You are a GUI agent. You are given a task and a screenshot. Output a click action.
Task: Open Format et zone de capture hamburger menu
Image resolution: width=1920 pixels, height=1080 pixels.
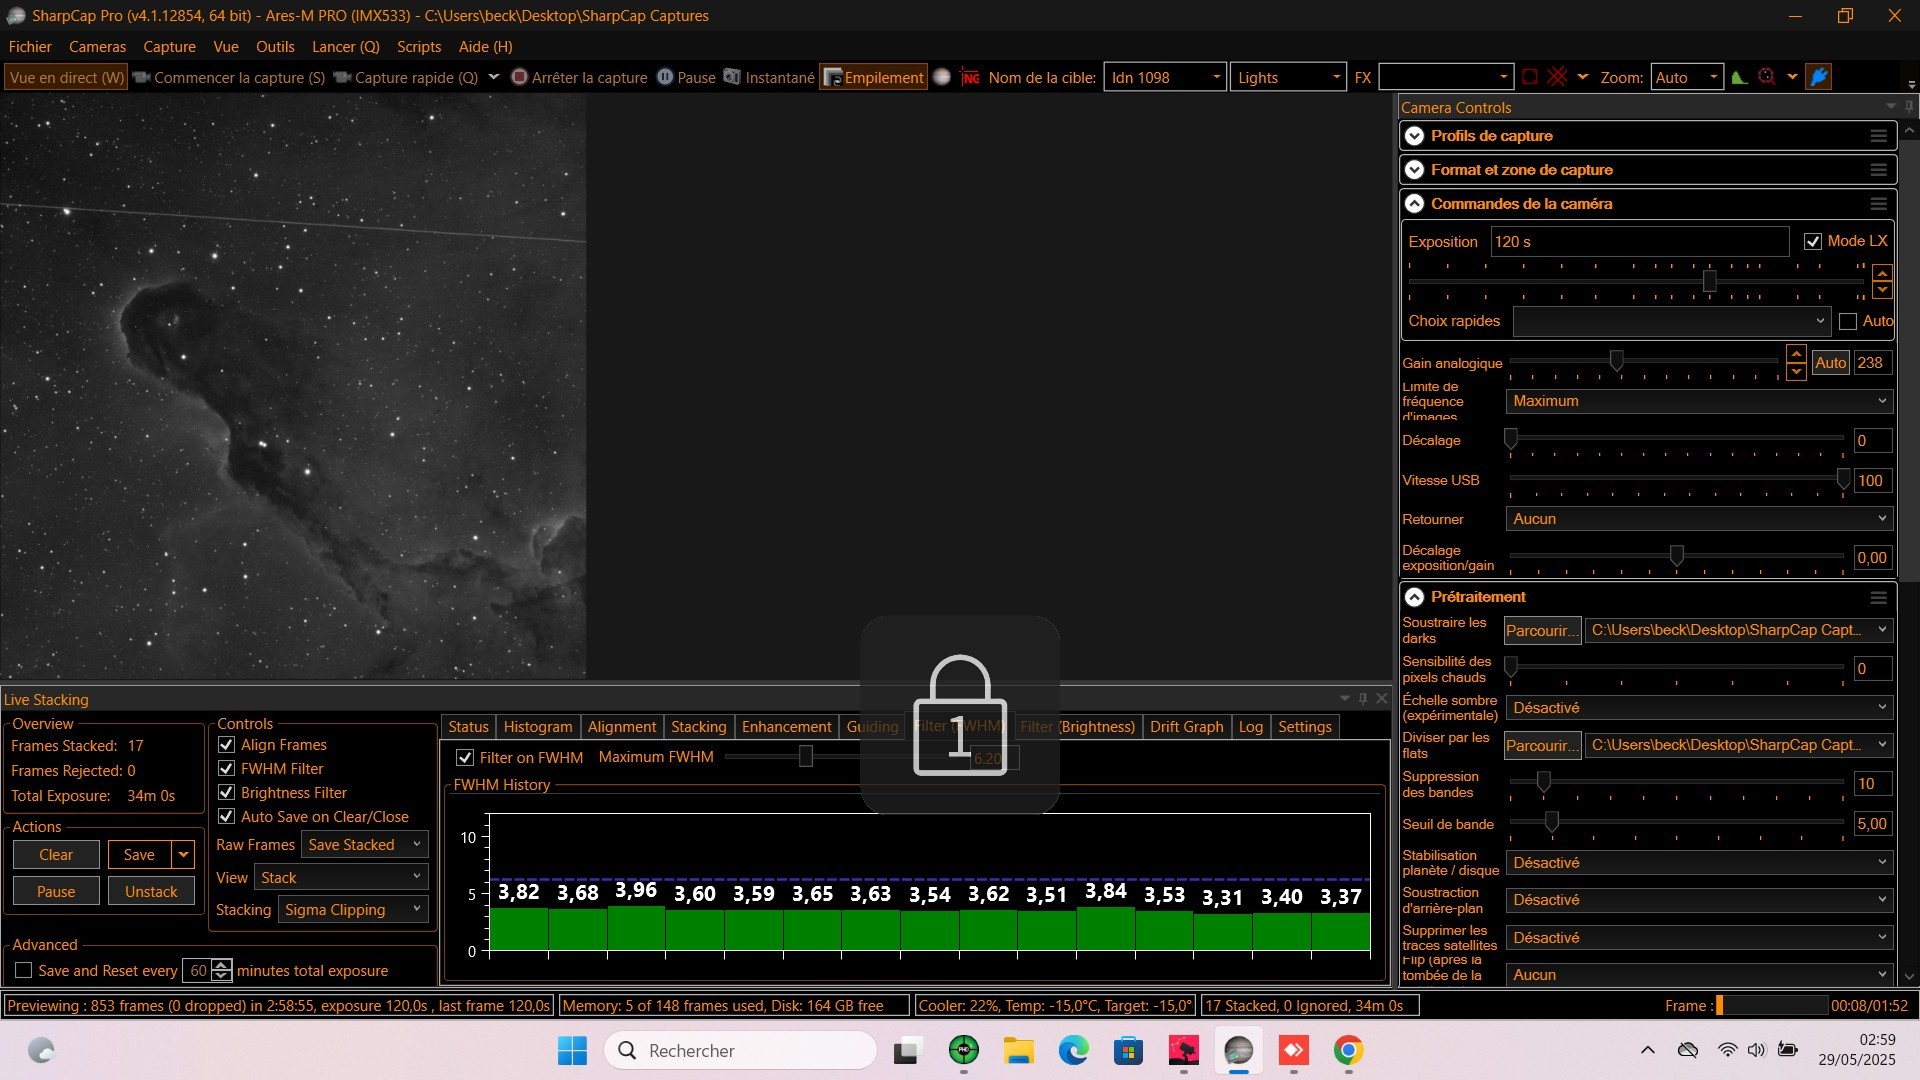[1878, 170]
